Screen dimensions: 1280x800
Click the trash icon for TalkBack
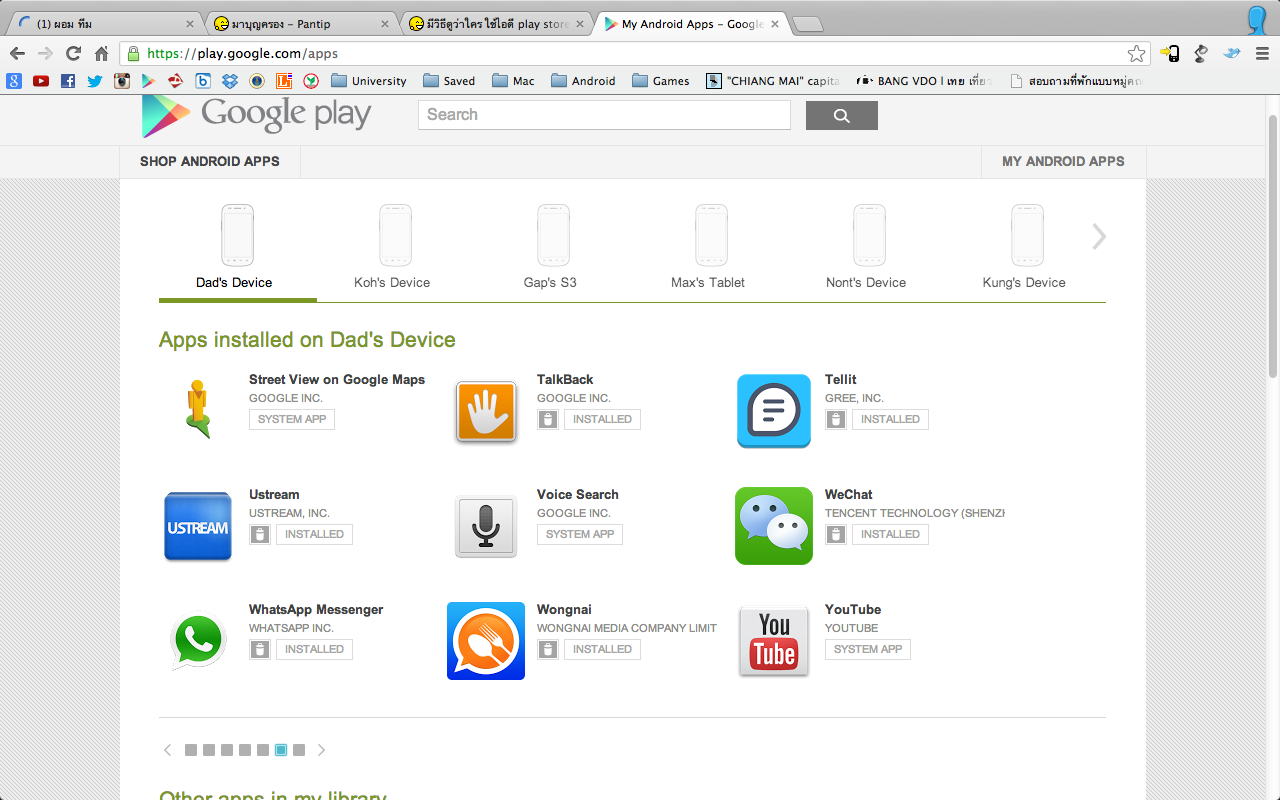click(x=548, y=419)
